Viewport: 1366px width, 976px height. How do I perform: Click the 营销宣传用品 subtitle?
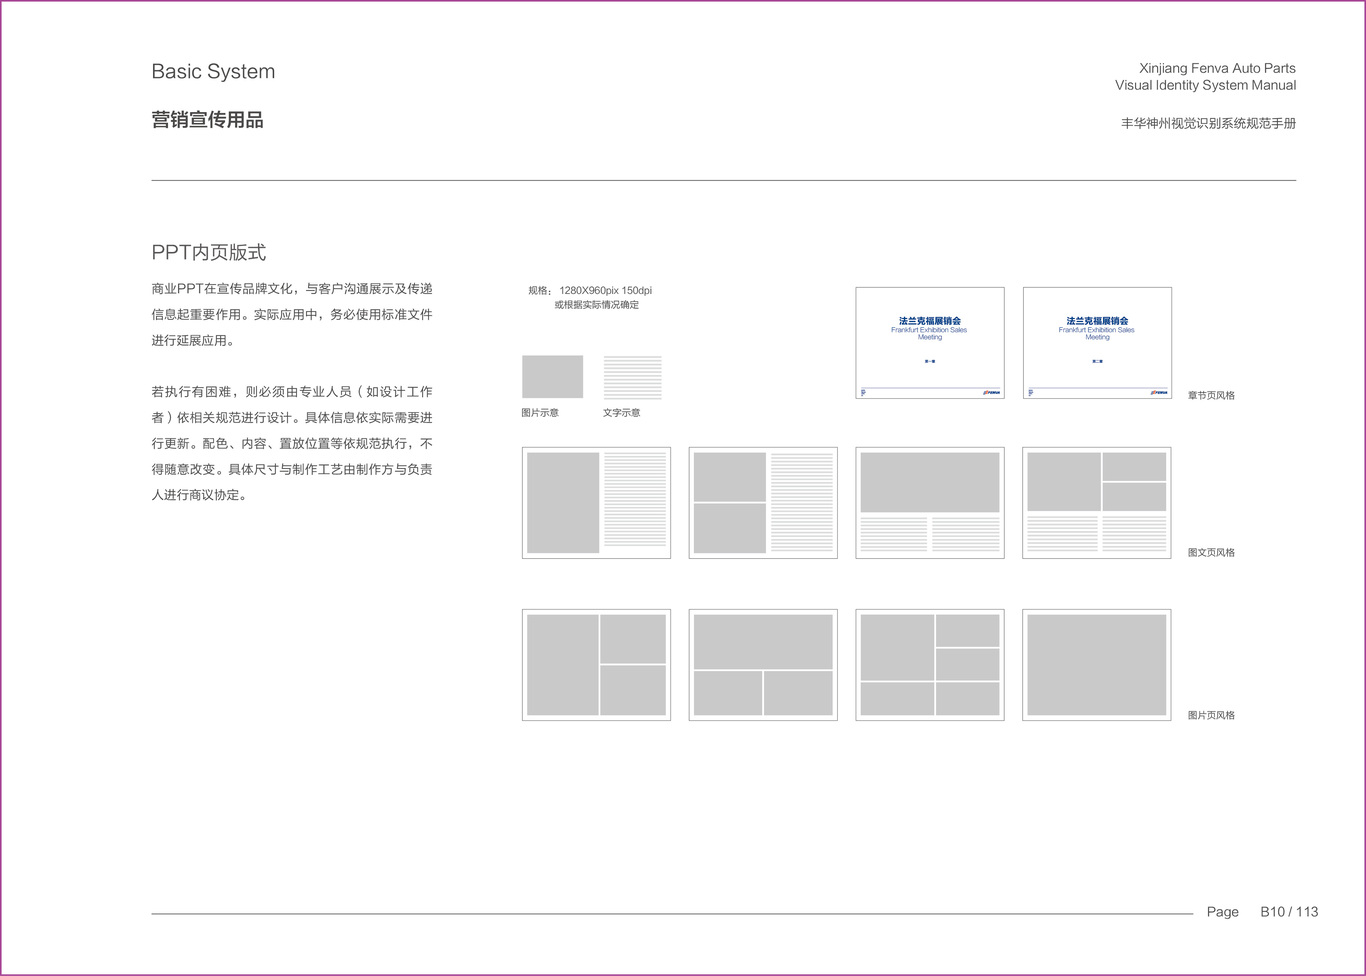(x=207, y=120)
